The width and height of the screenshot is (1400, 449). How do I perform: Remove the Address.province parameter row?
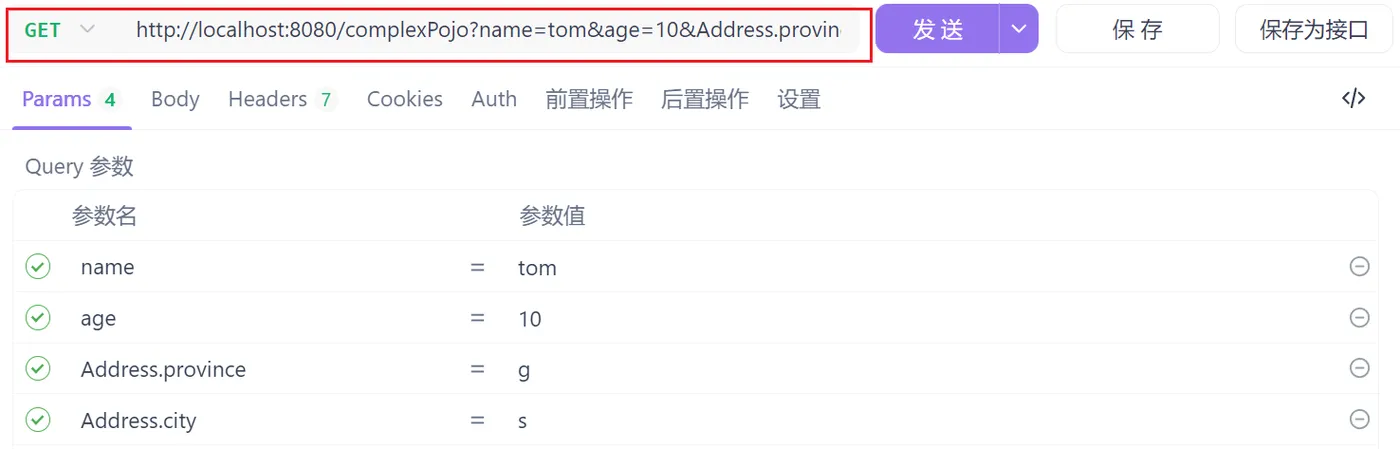1359,368
